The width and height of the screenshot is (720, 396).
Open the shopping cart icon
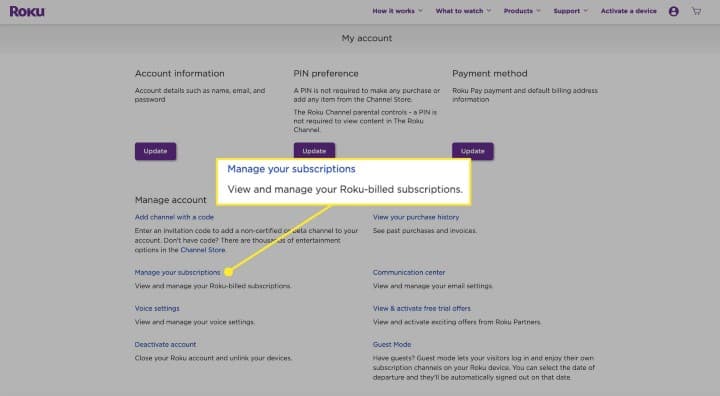coord(697,11)
